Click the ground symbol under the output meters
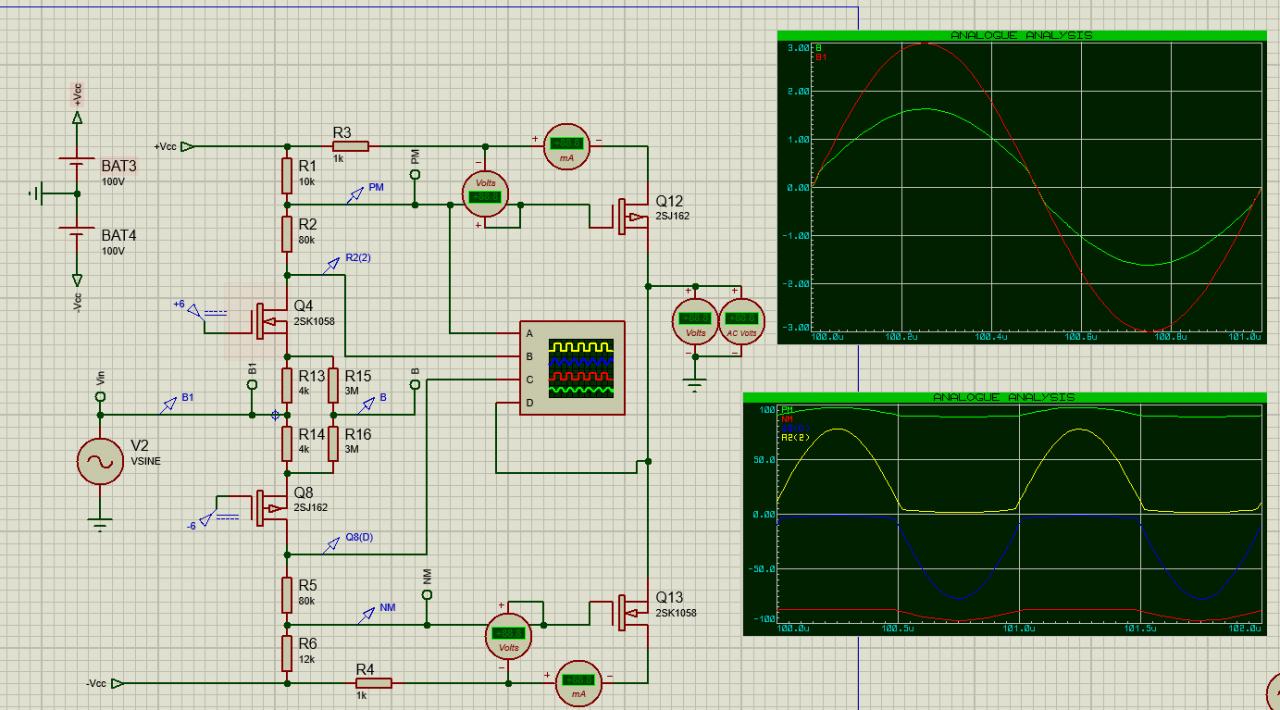Image resolution: width=1280 pixels, height=710 pixels. coord(692,380)
